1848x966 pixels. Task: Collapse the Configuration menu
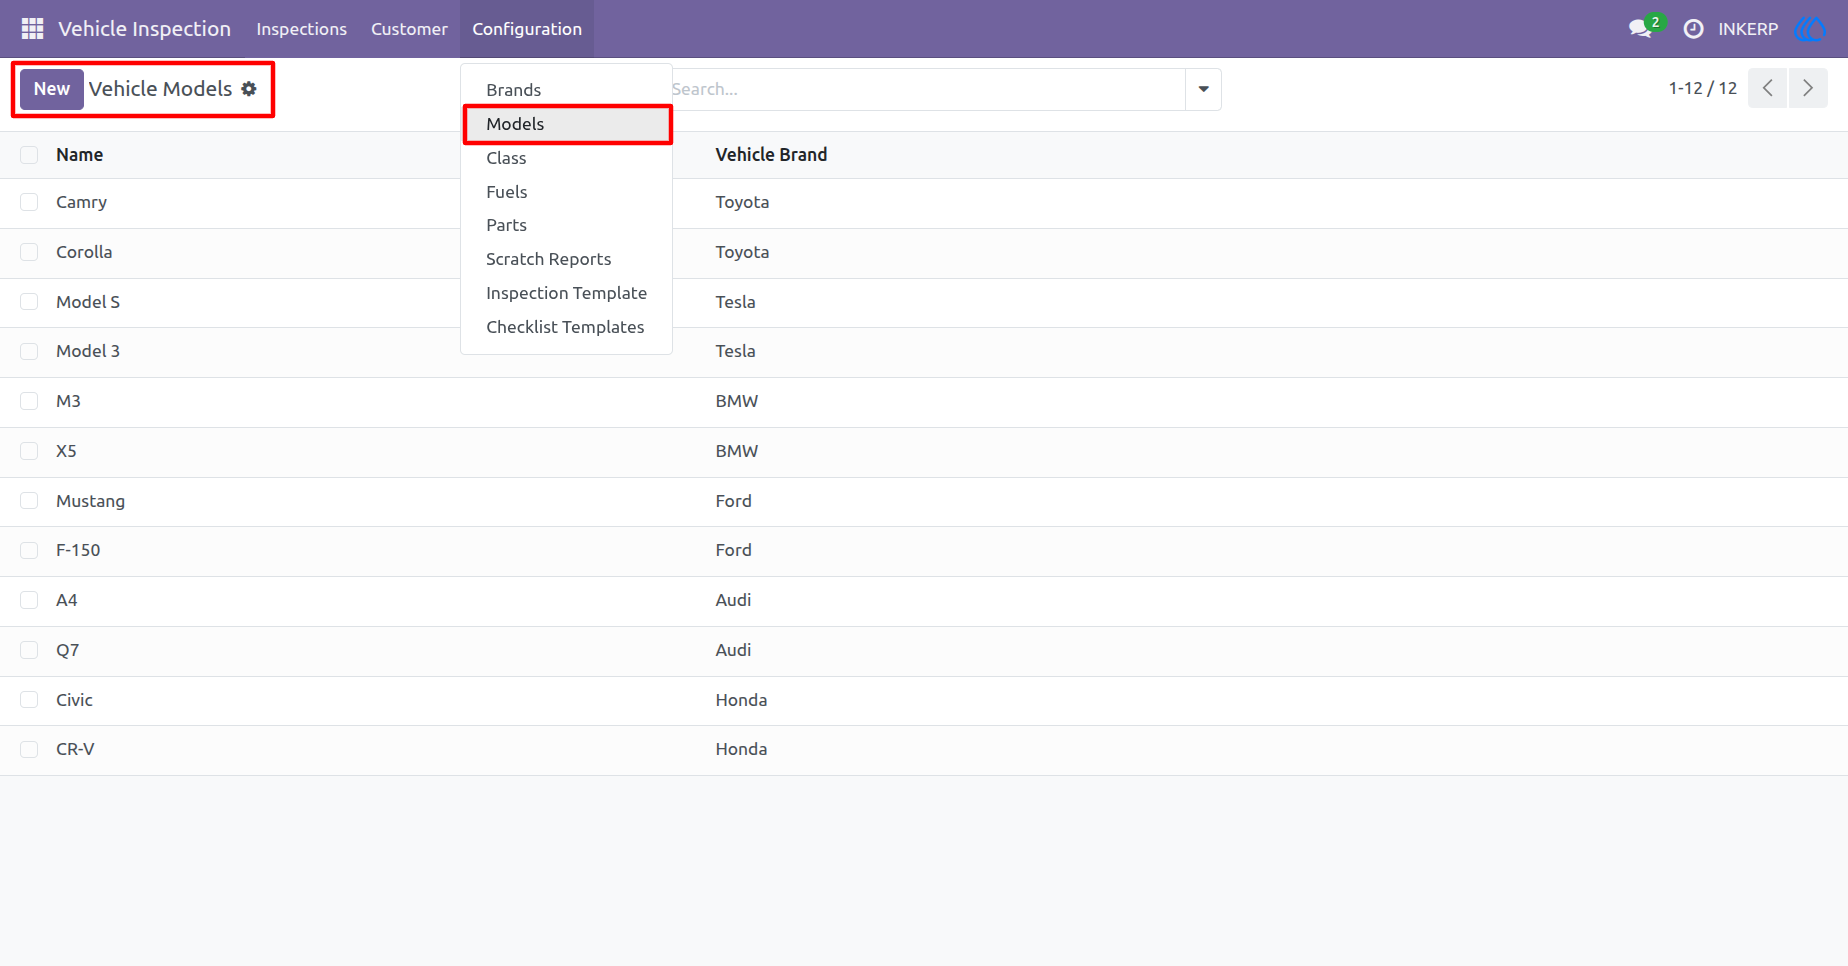pos(527,29)
